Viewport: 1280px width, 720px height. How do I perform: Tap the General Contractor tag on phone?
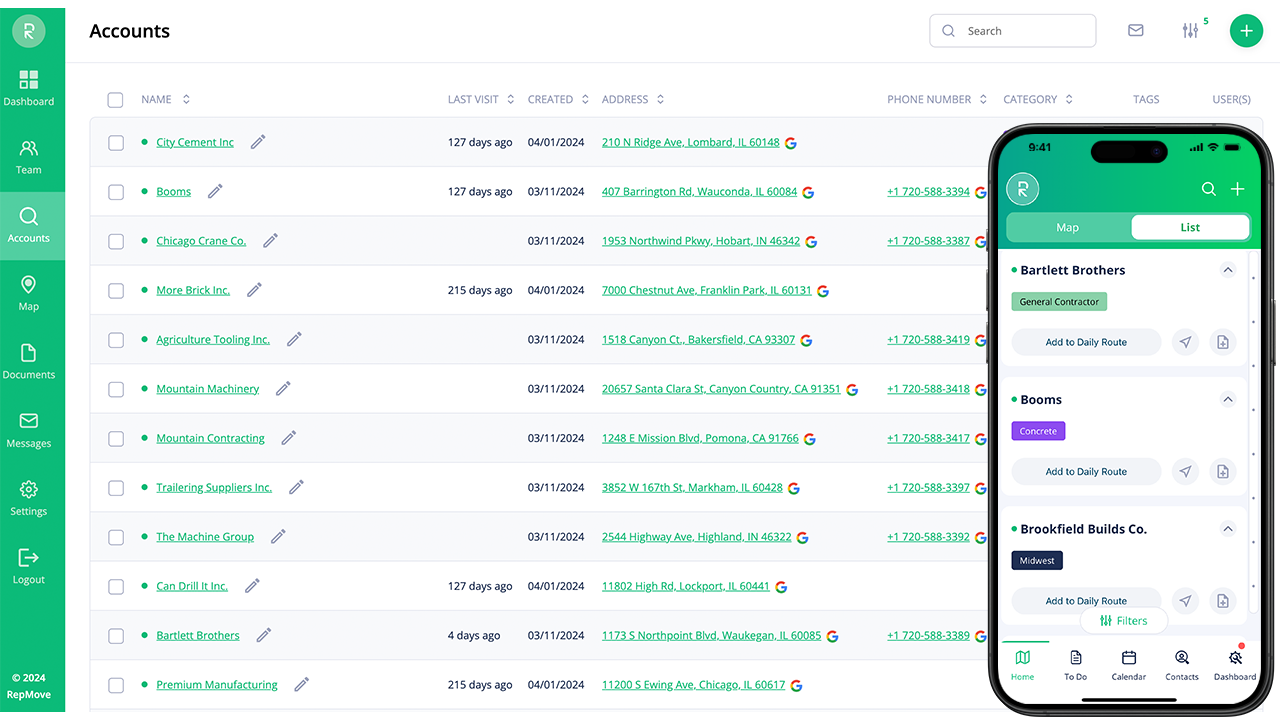pos(1059,302)
